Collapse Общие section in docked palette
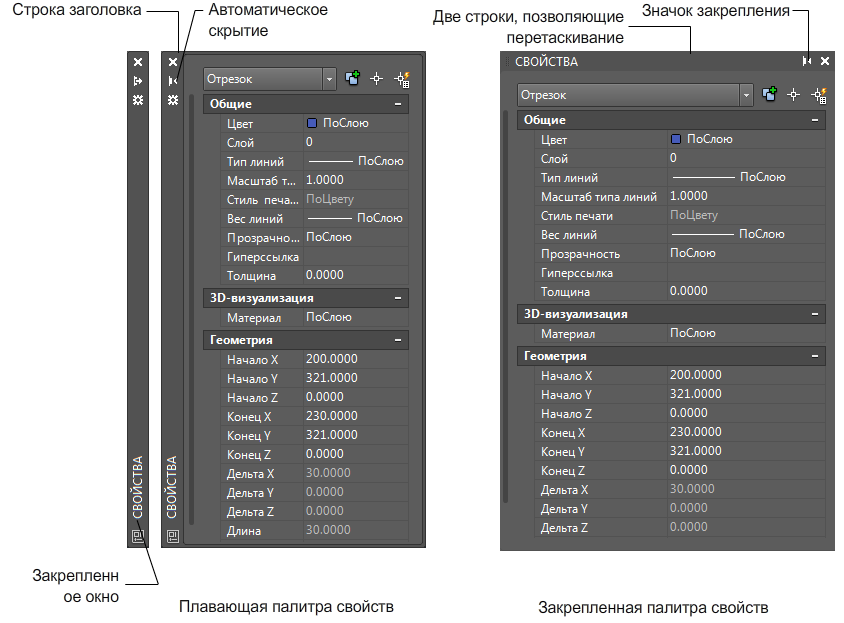844x623 pixels. pyautogui.click(x=815, y=120)
